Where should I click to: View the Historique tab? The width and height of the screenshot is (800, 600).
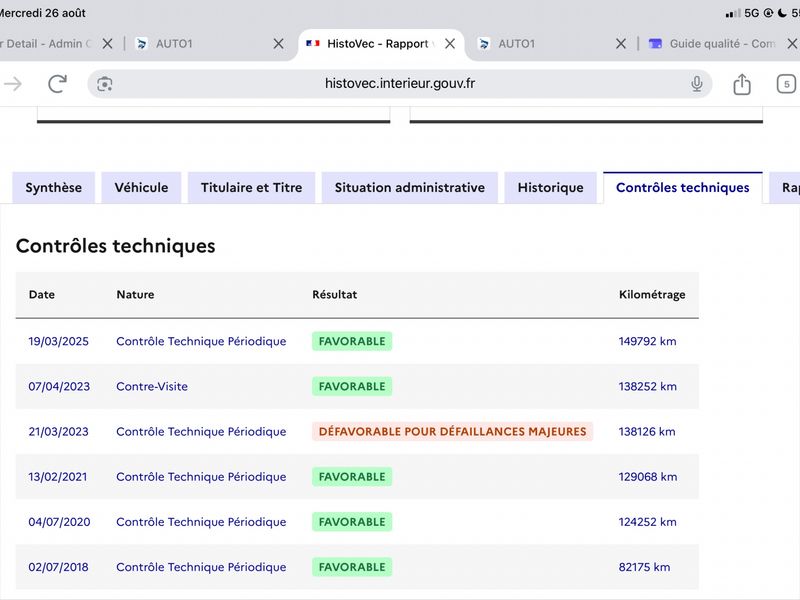(x=551, y=188)
